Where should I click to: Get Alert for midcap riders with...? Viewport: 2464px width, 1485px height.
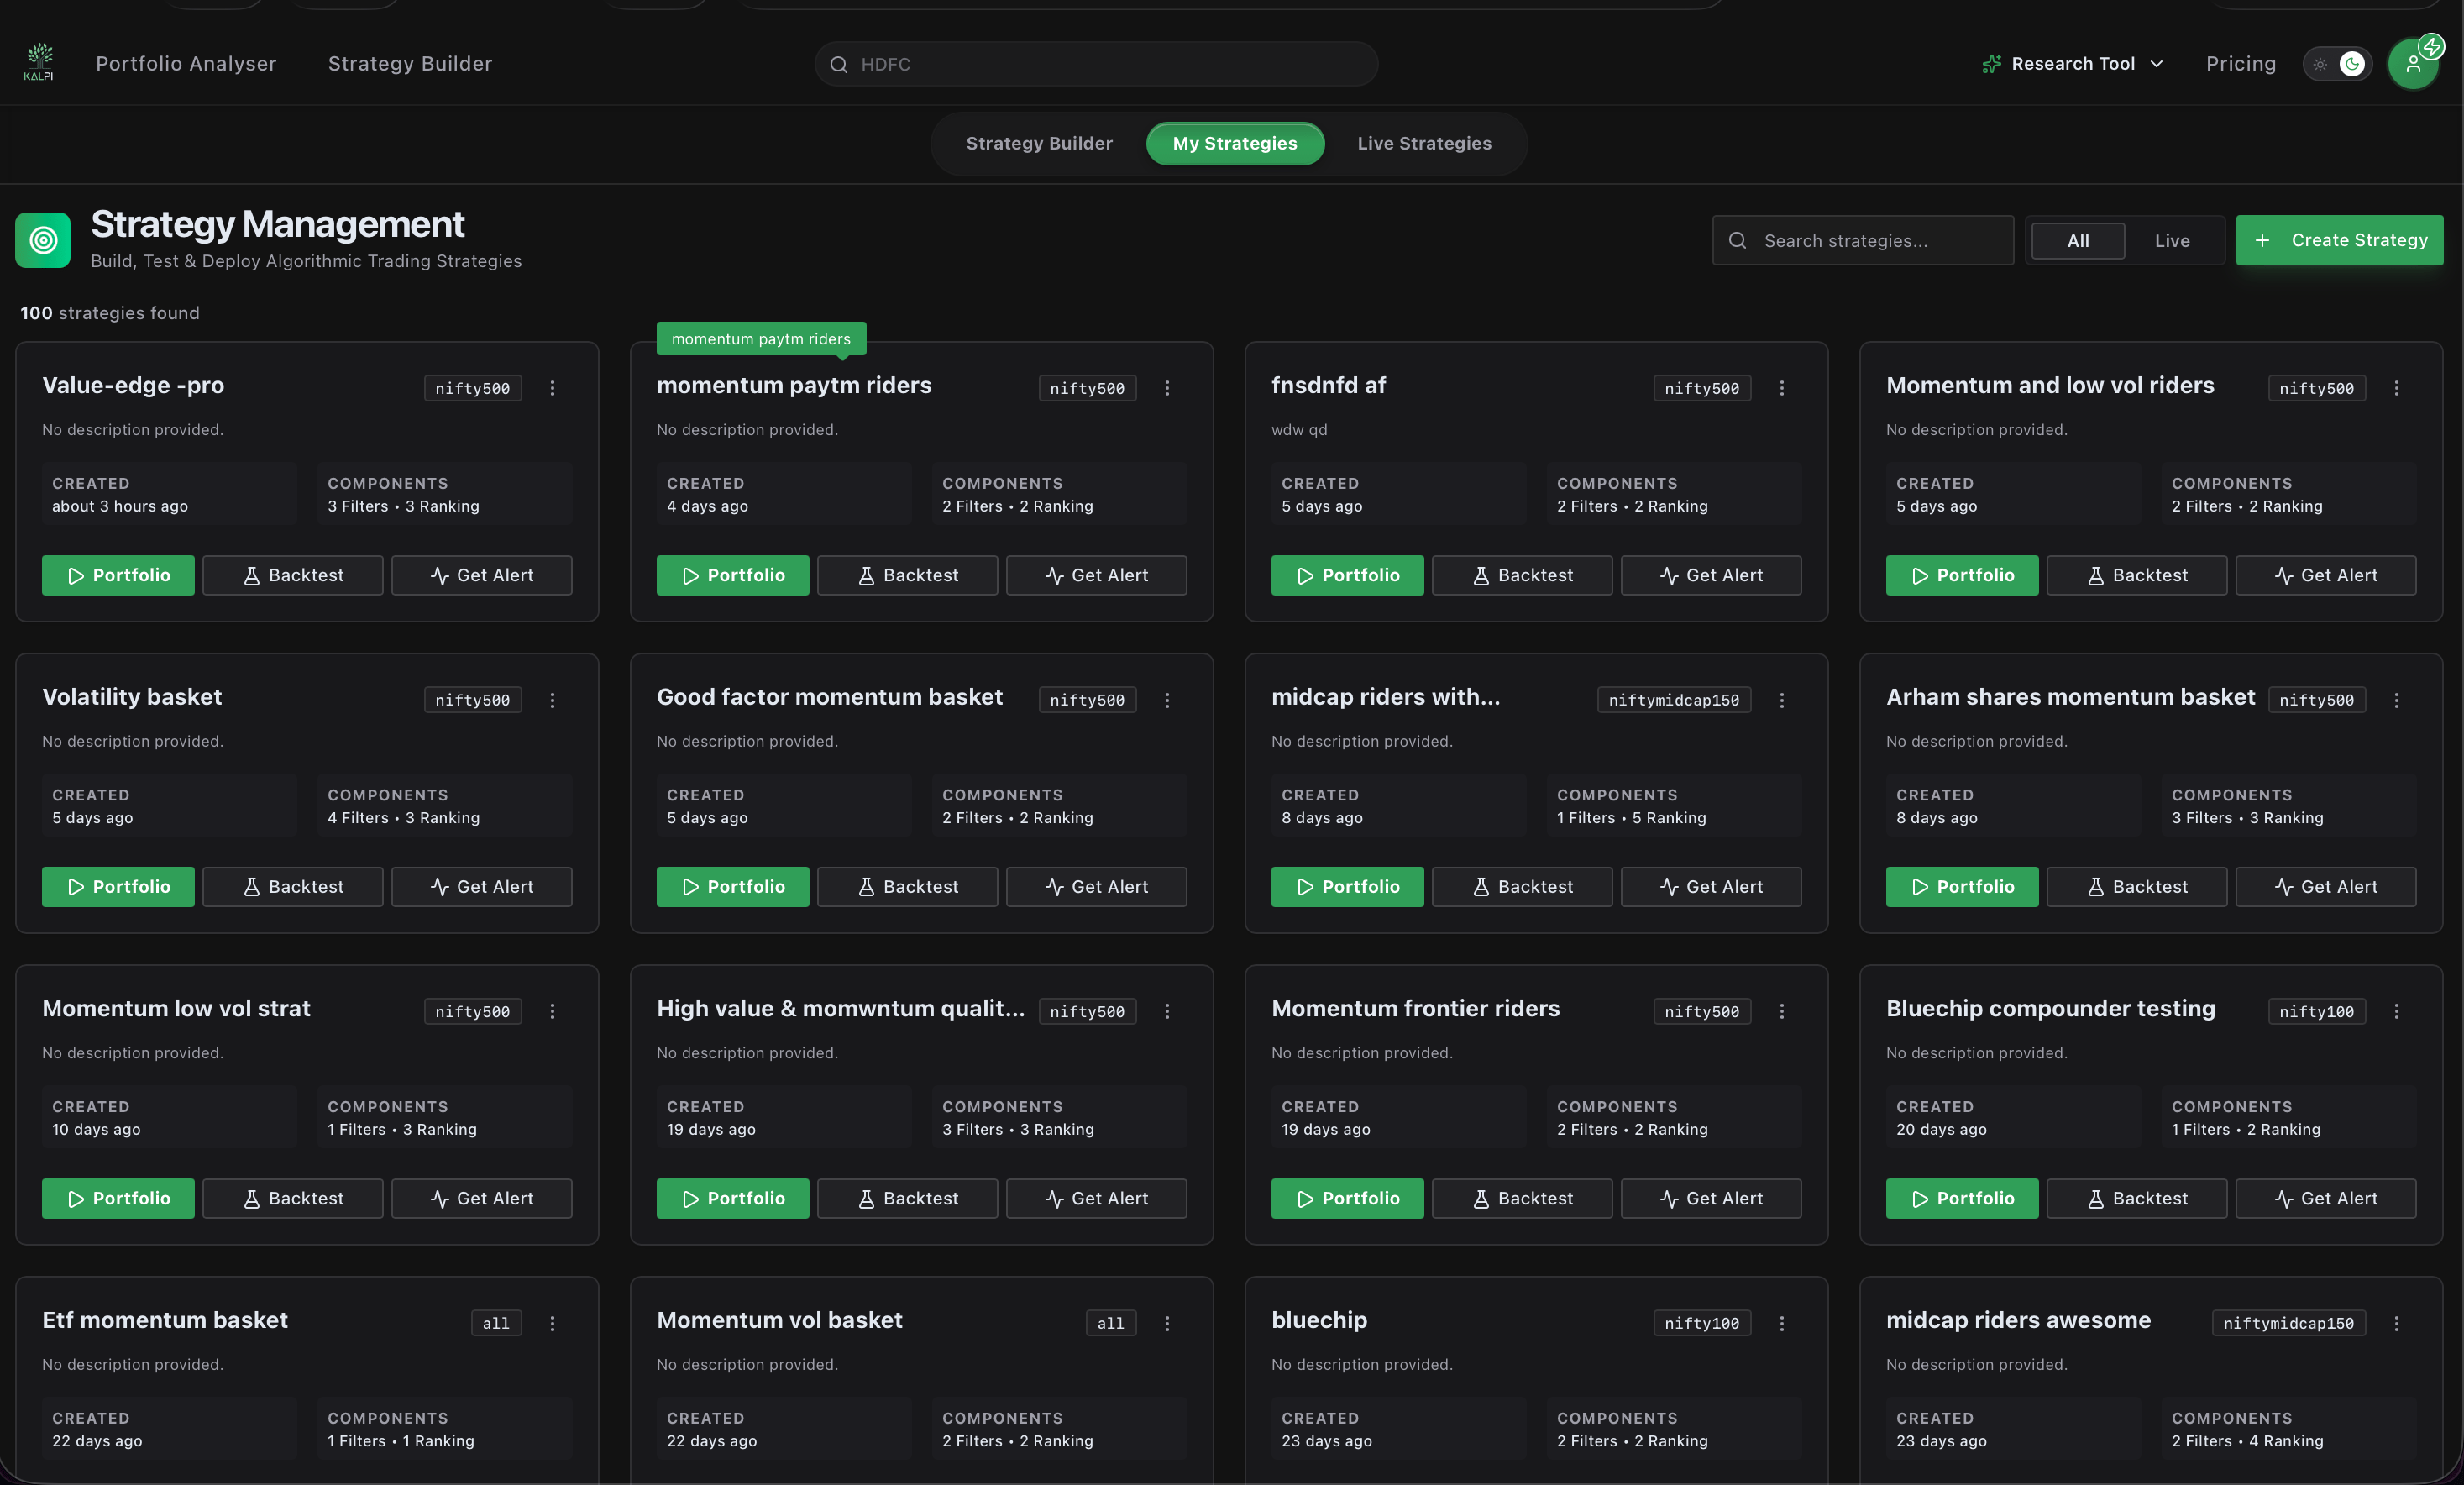click(1711, 887)
